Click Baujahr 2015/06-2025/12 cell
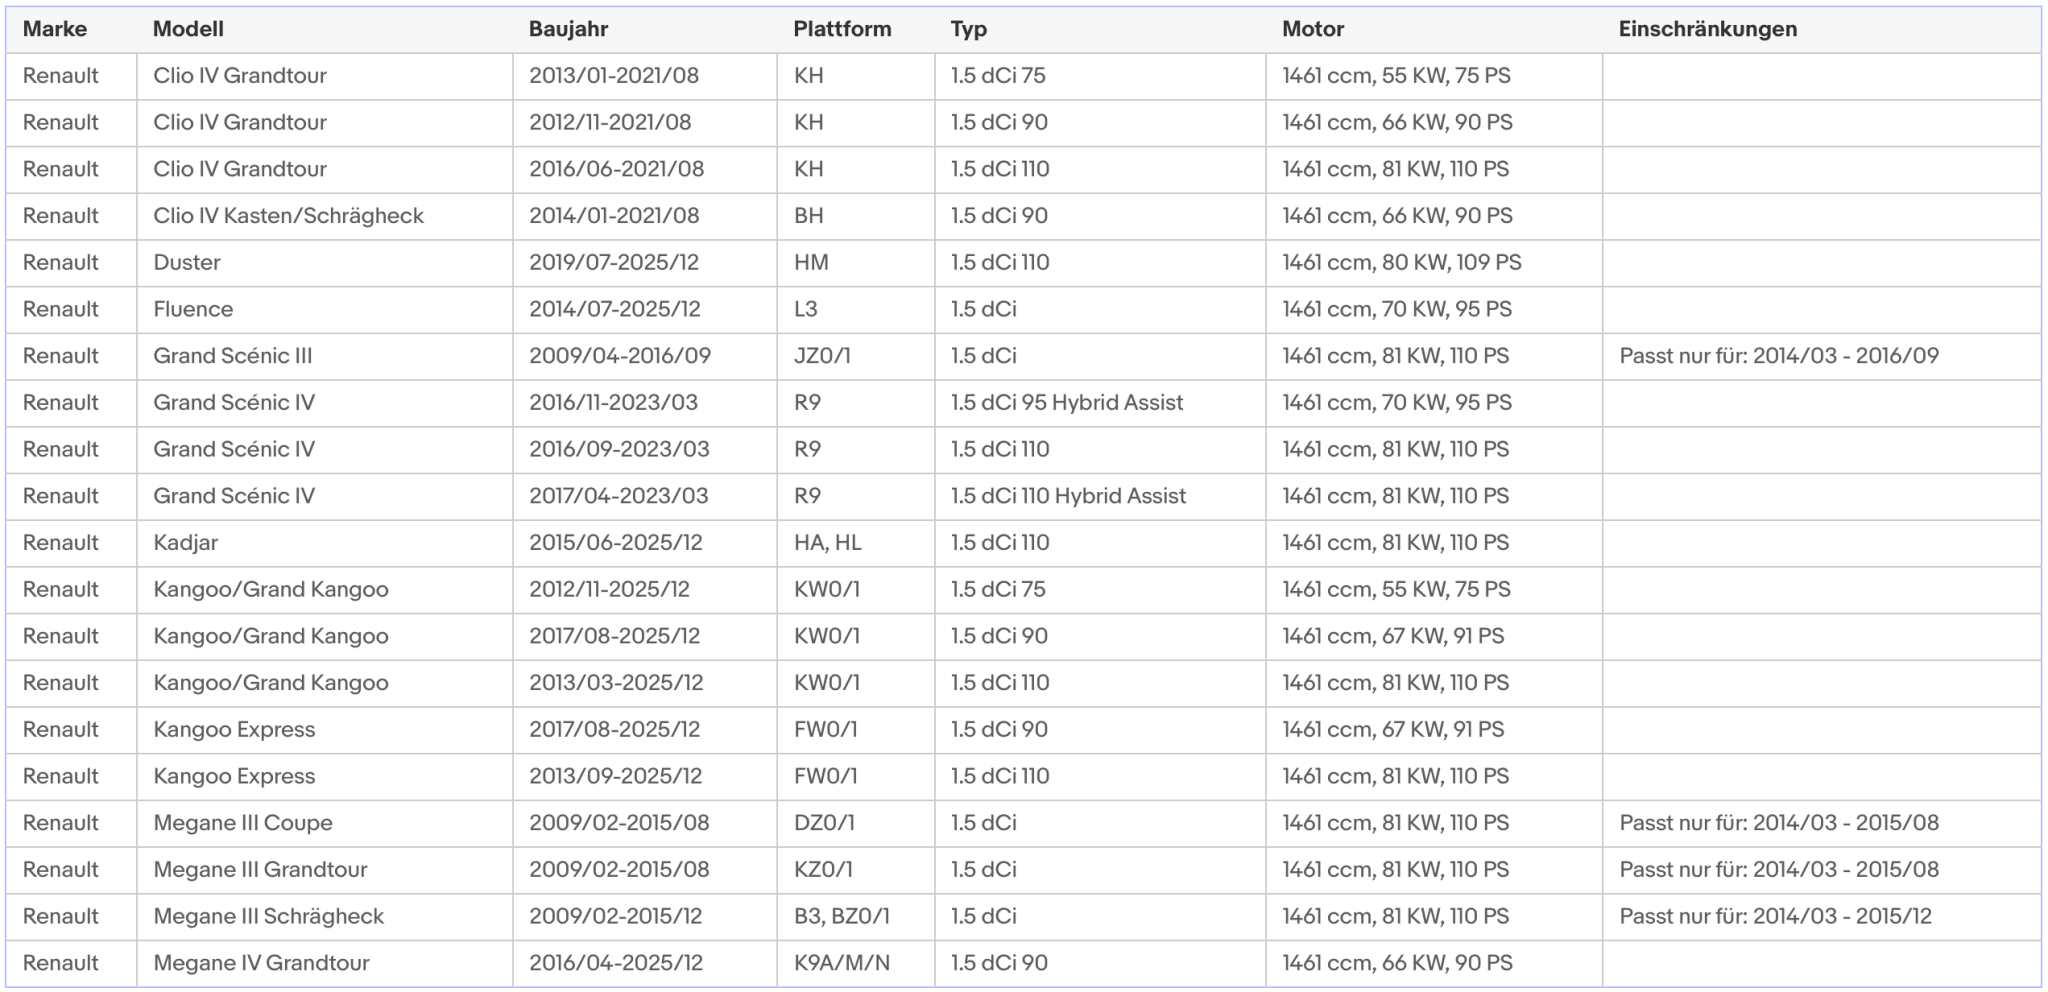2048x992 pixels. coord(645,543)
